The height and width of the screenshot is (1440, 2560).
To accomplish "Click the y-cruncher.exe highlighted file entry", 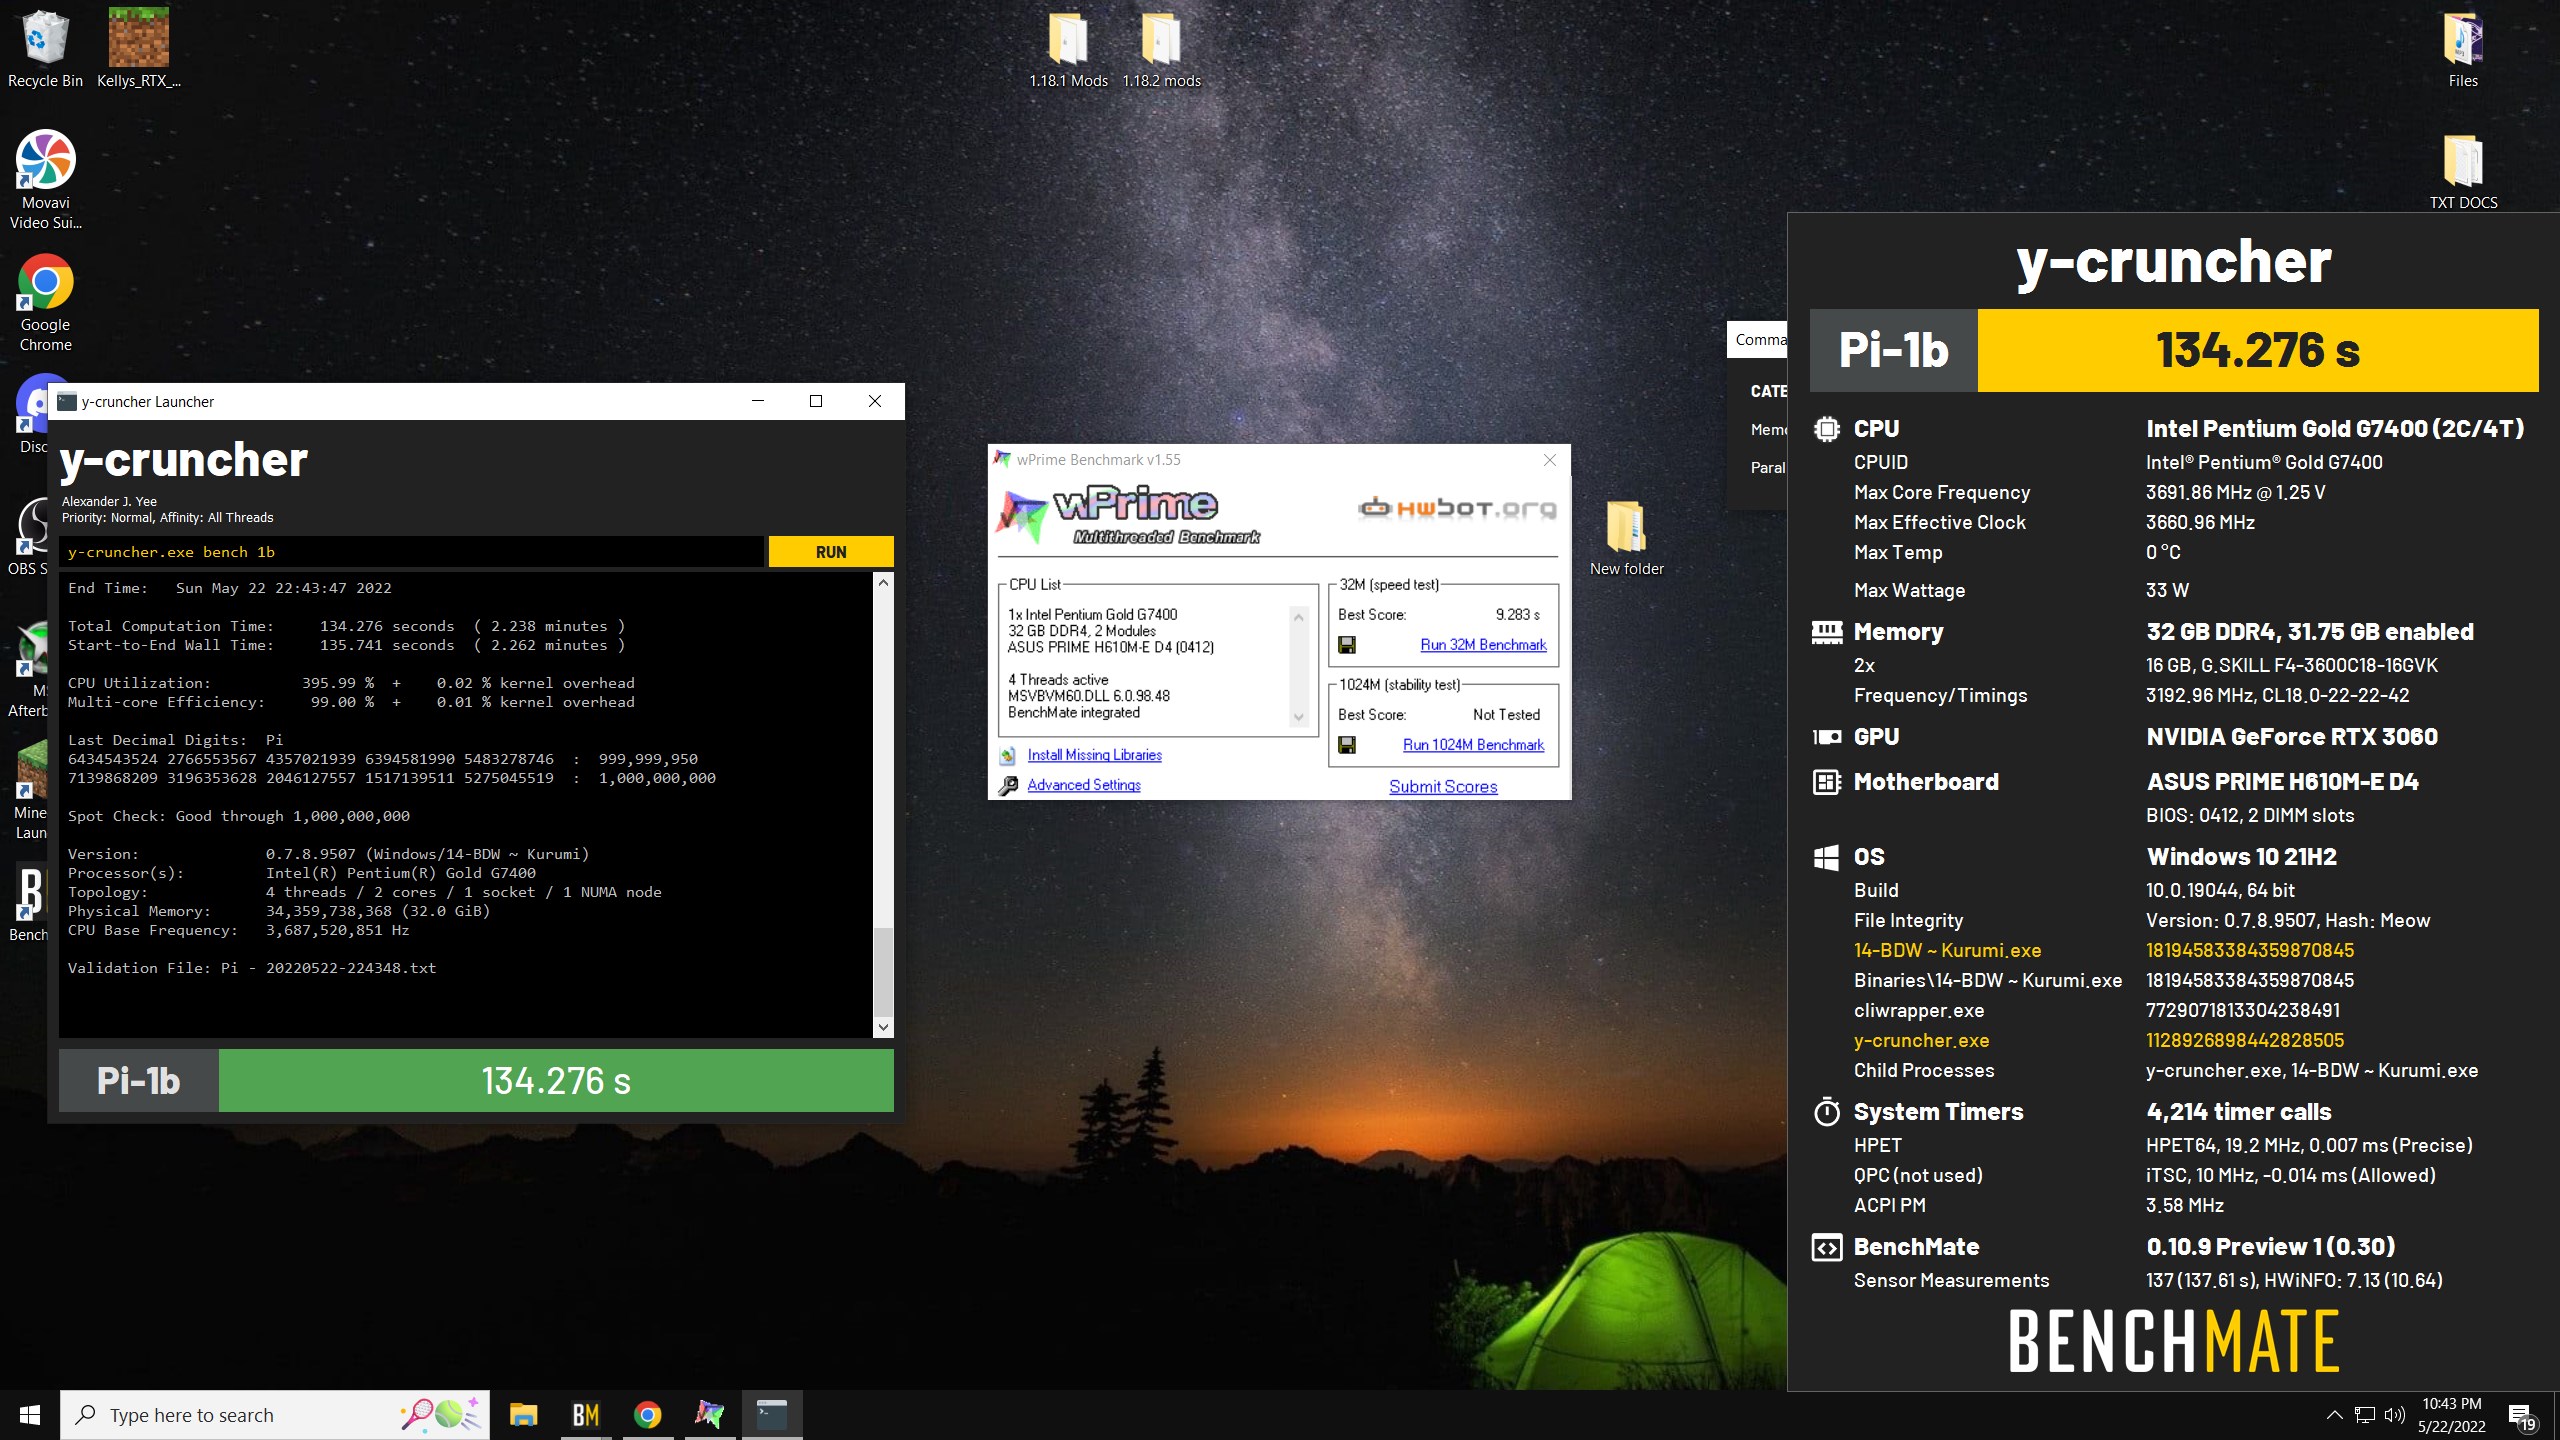I will (x=1921, y=1041).
